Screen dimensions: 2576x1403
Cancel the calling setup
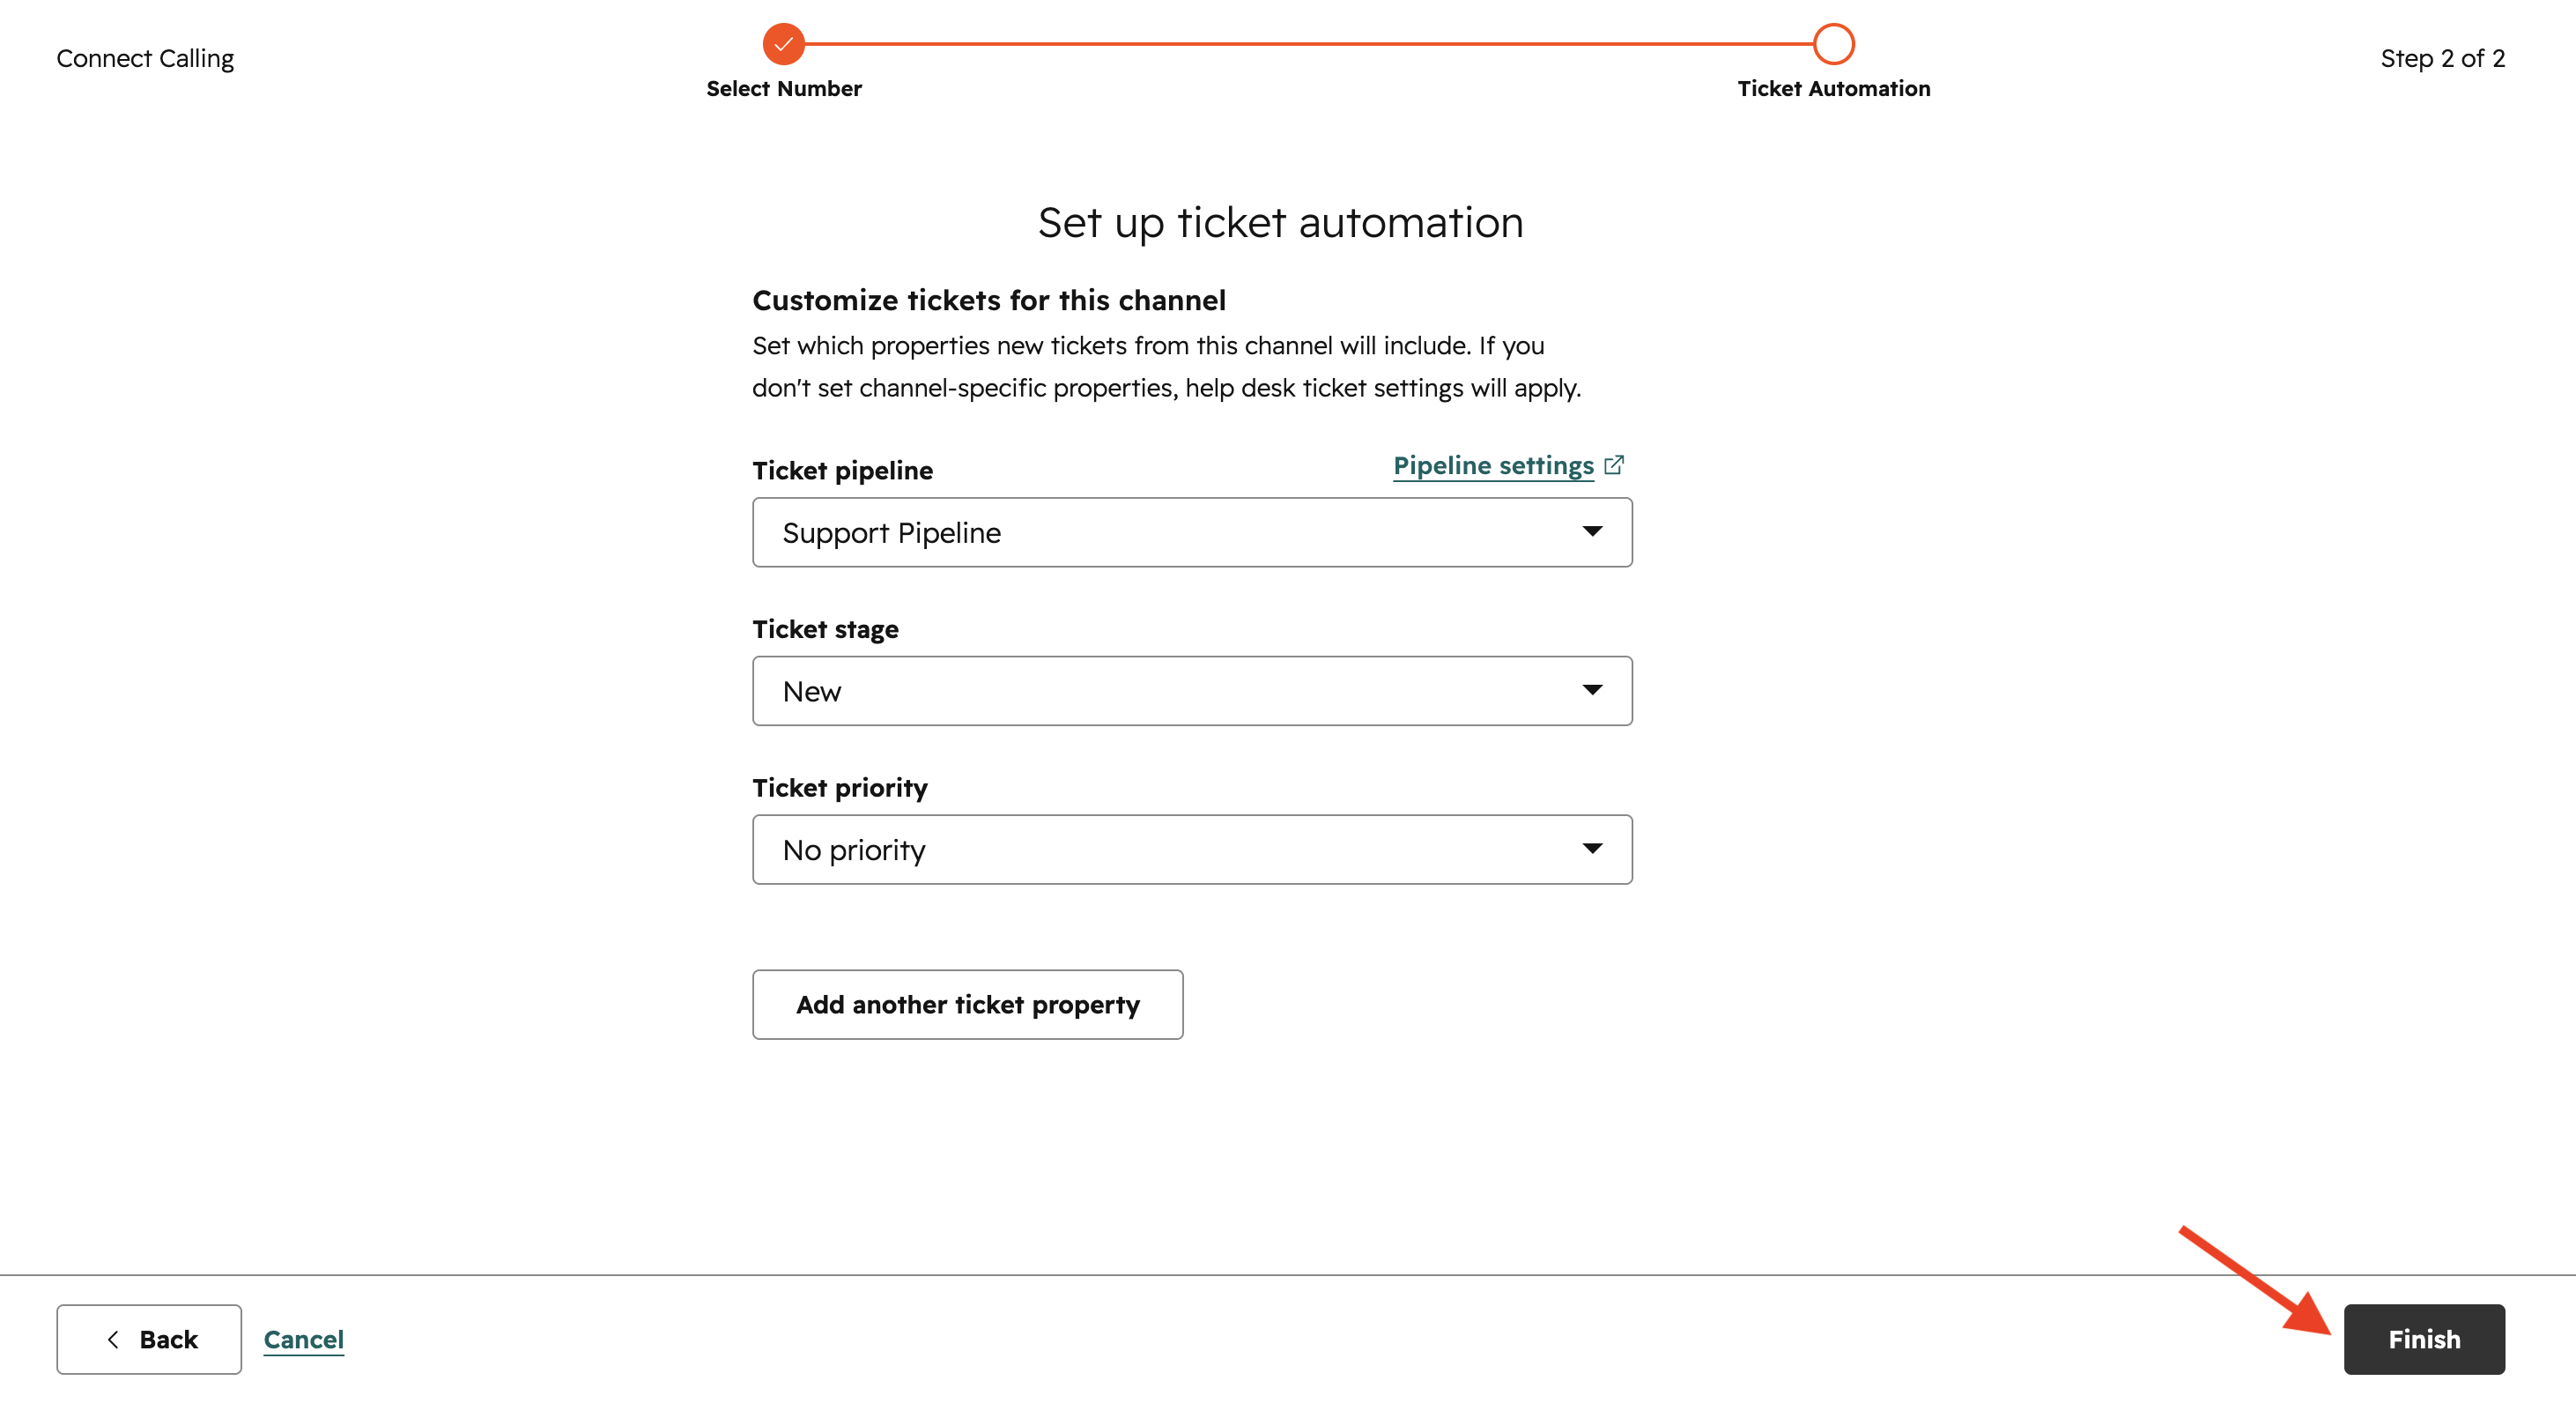(x=303, y=1339)
